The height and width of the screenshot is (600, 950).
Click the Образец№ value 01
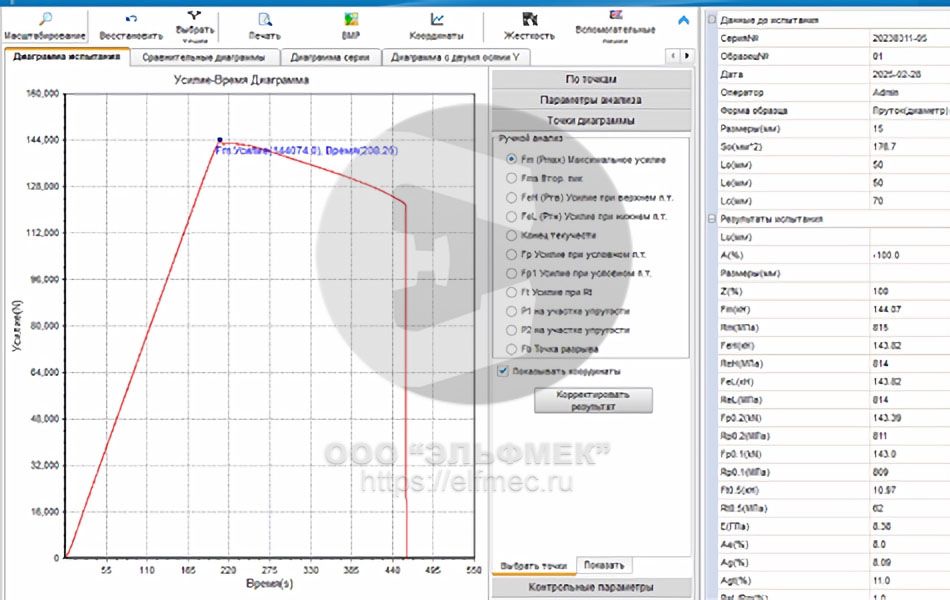(878, 56)
